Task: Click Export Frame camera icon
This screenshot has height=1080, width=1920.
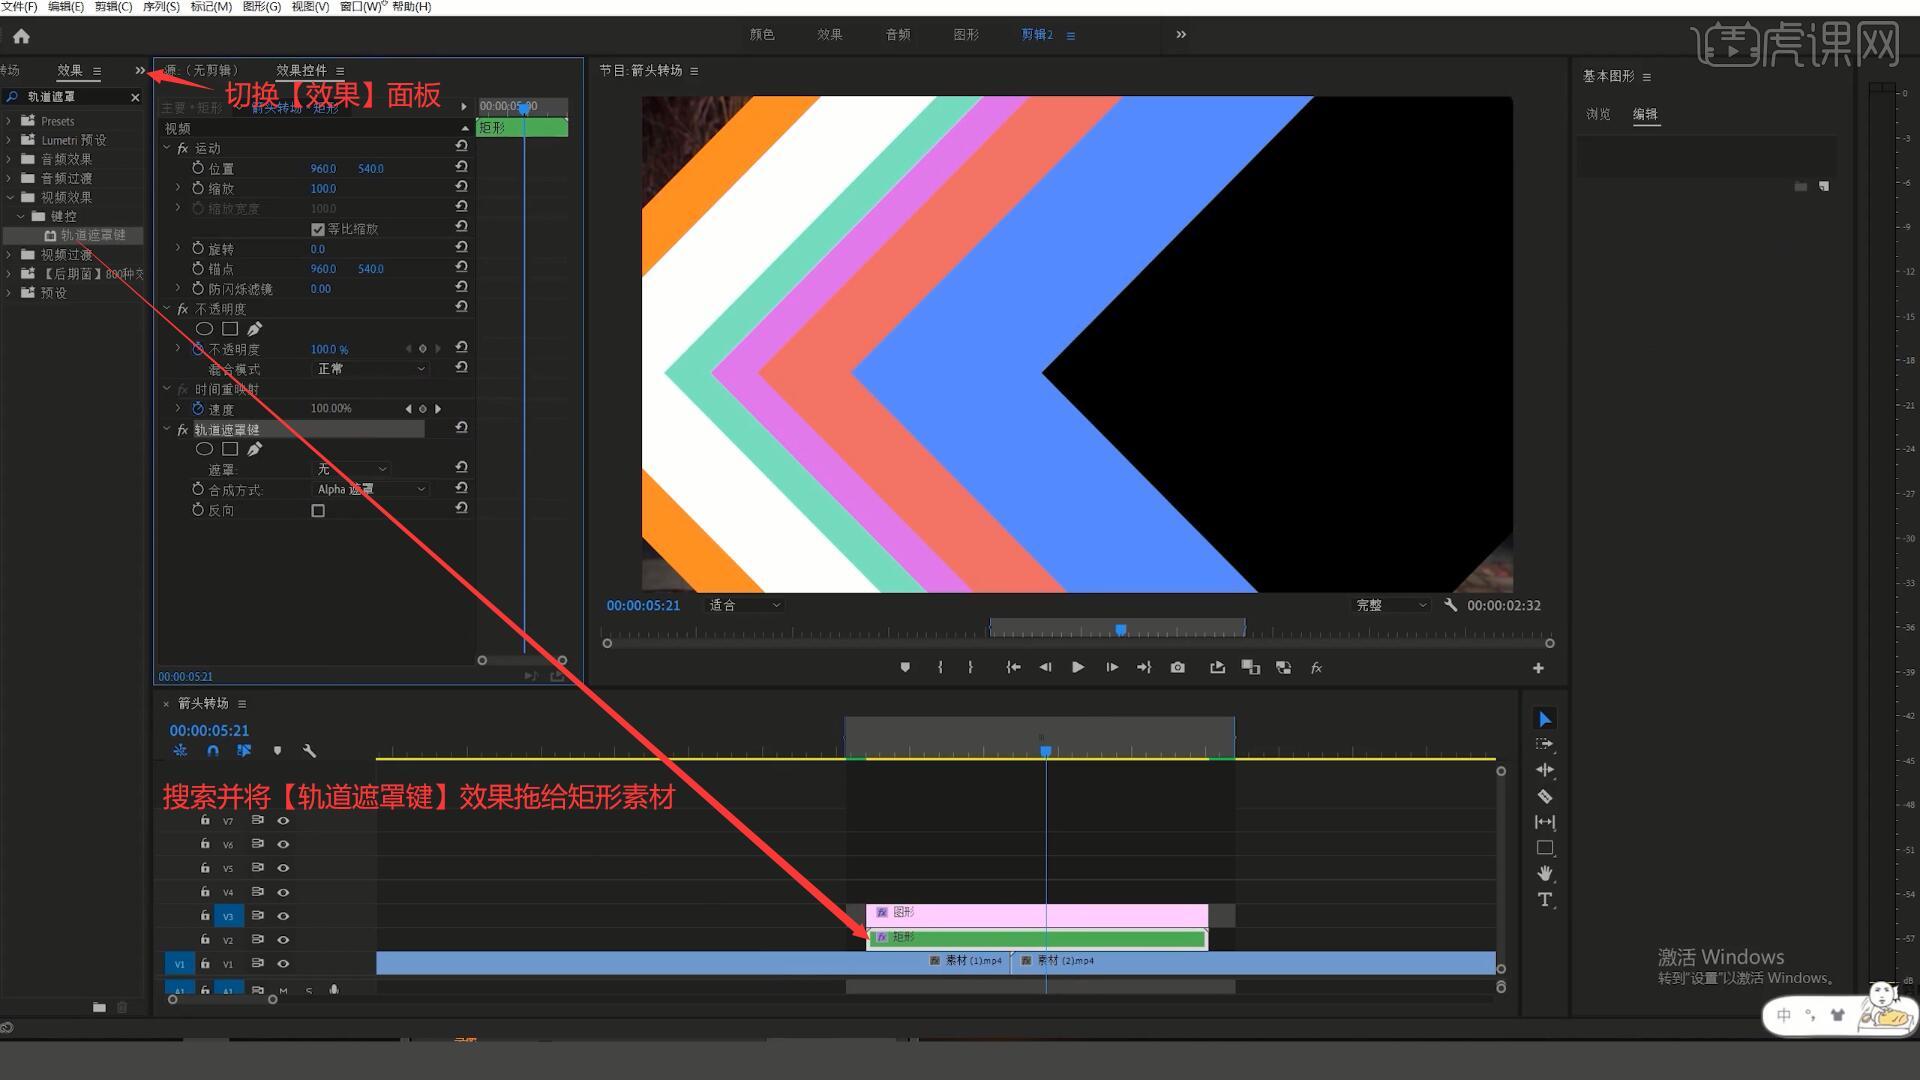Action: coord(1178,667)
